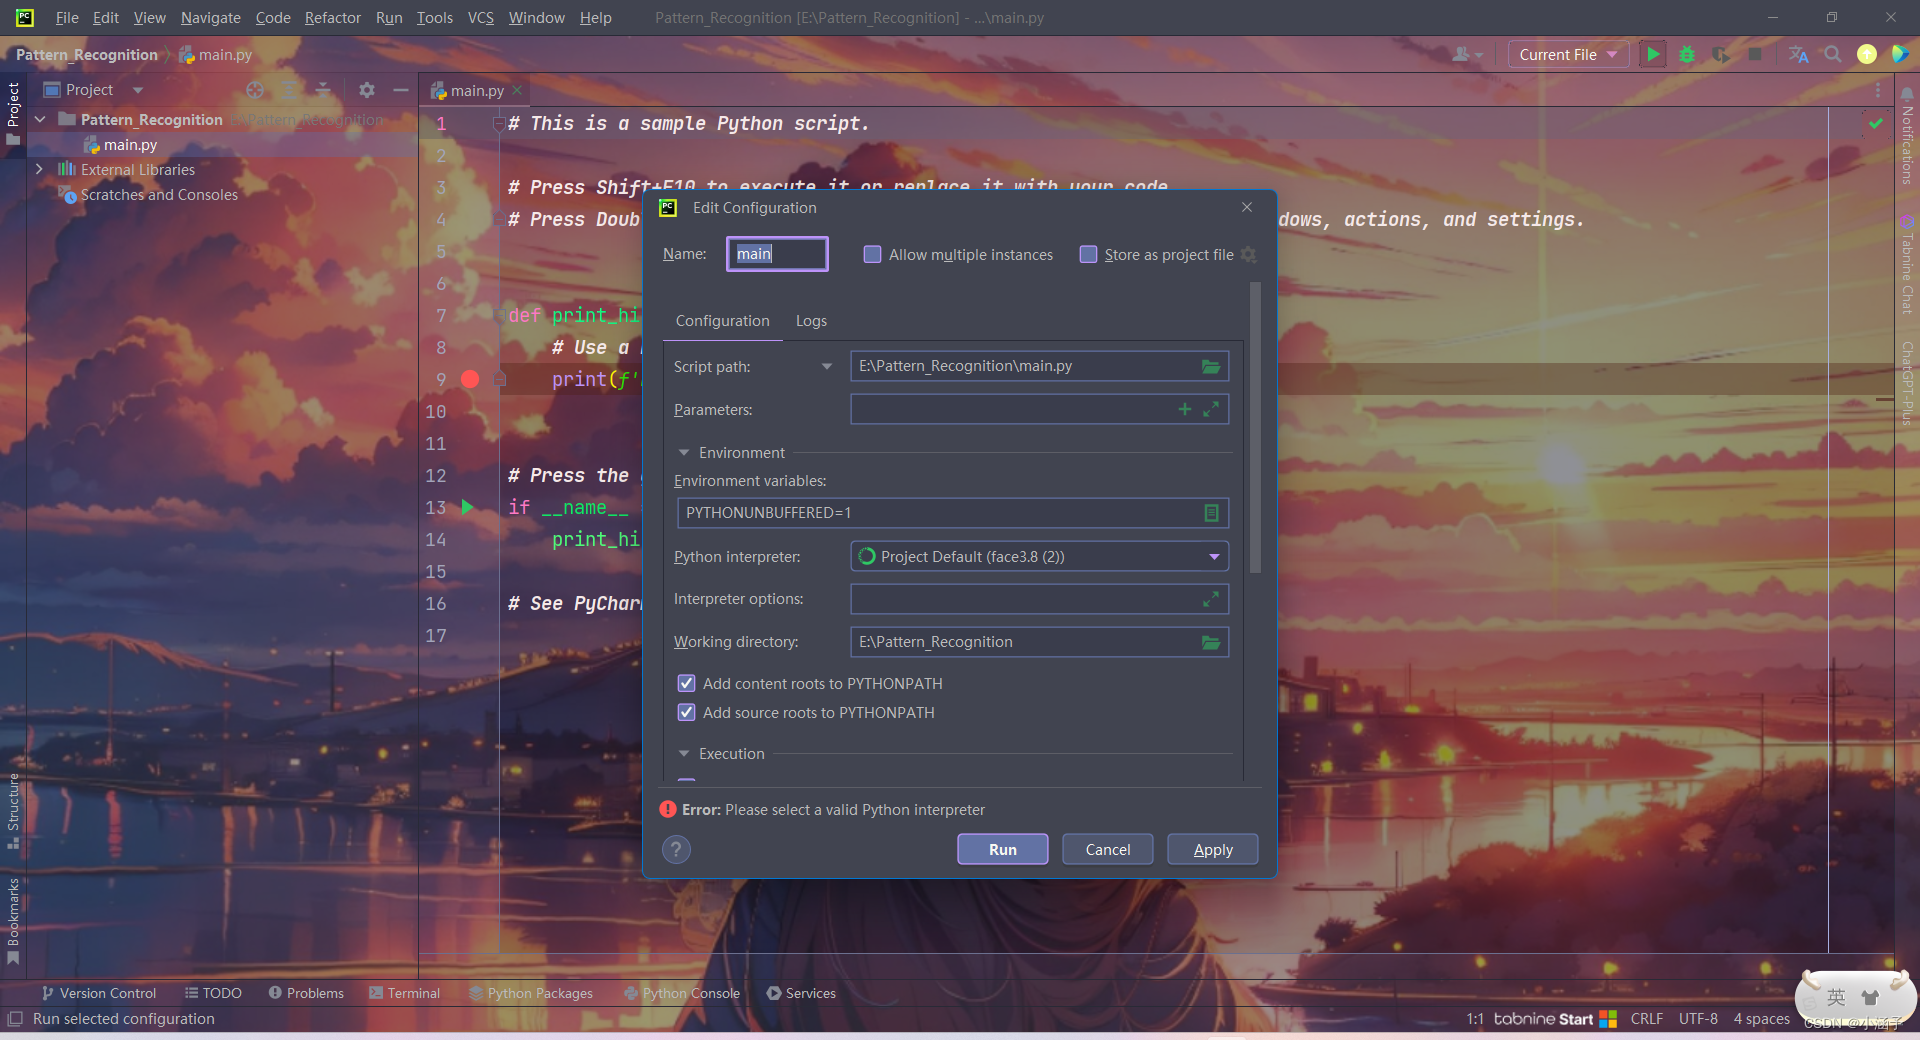1920x1040 pixels.
Task: Check Store as project file
Action: tap(1088, 255)
